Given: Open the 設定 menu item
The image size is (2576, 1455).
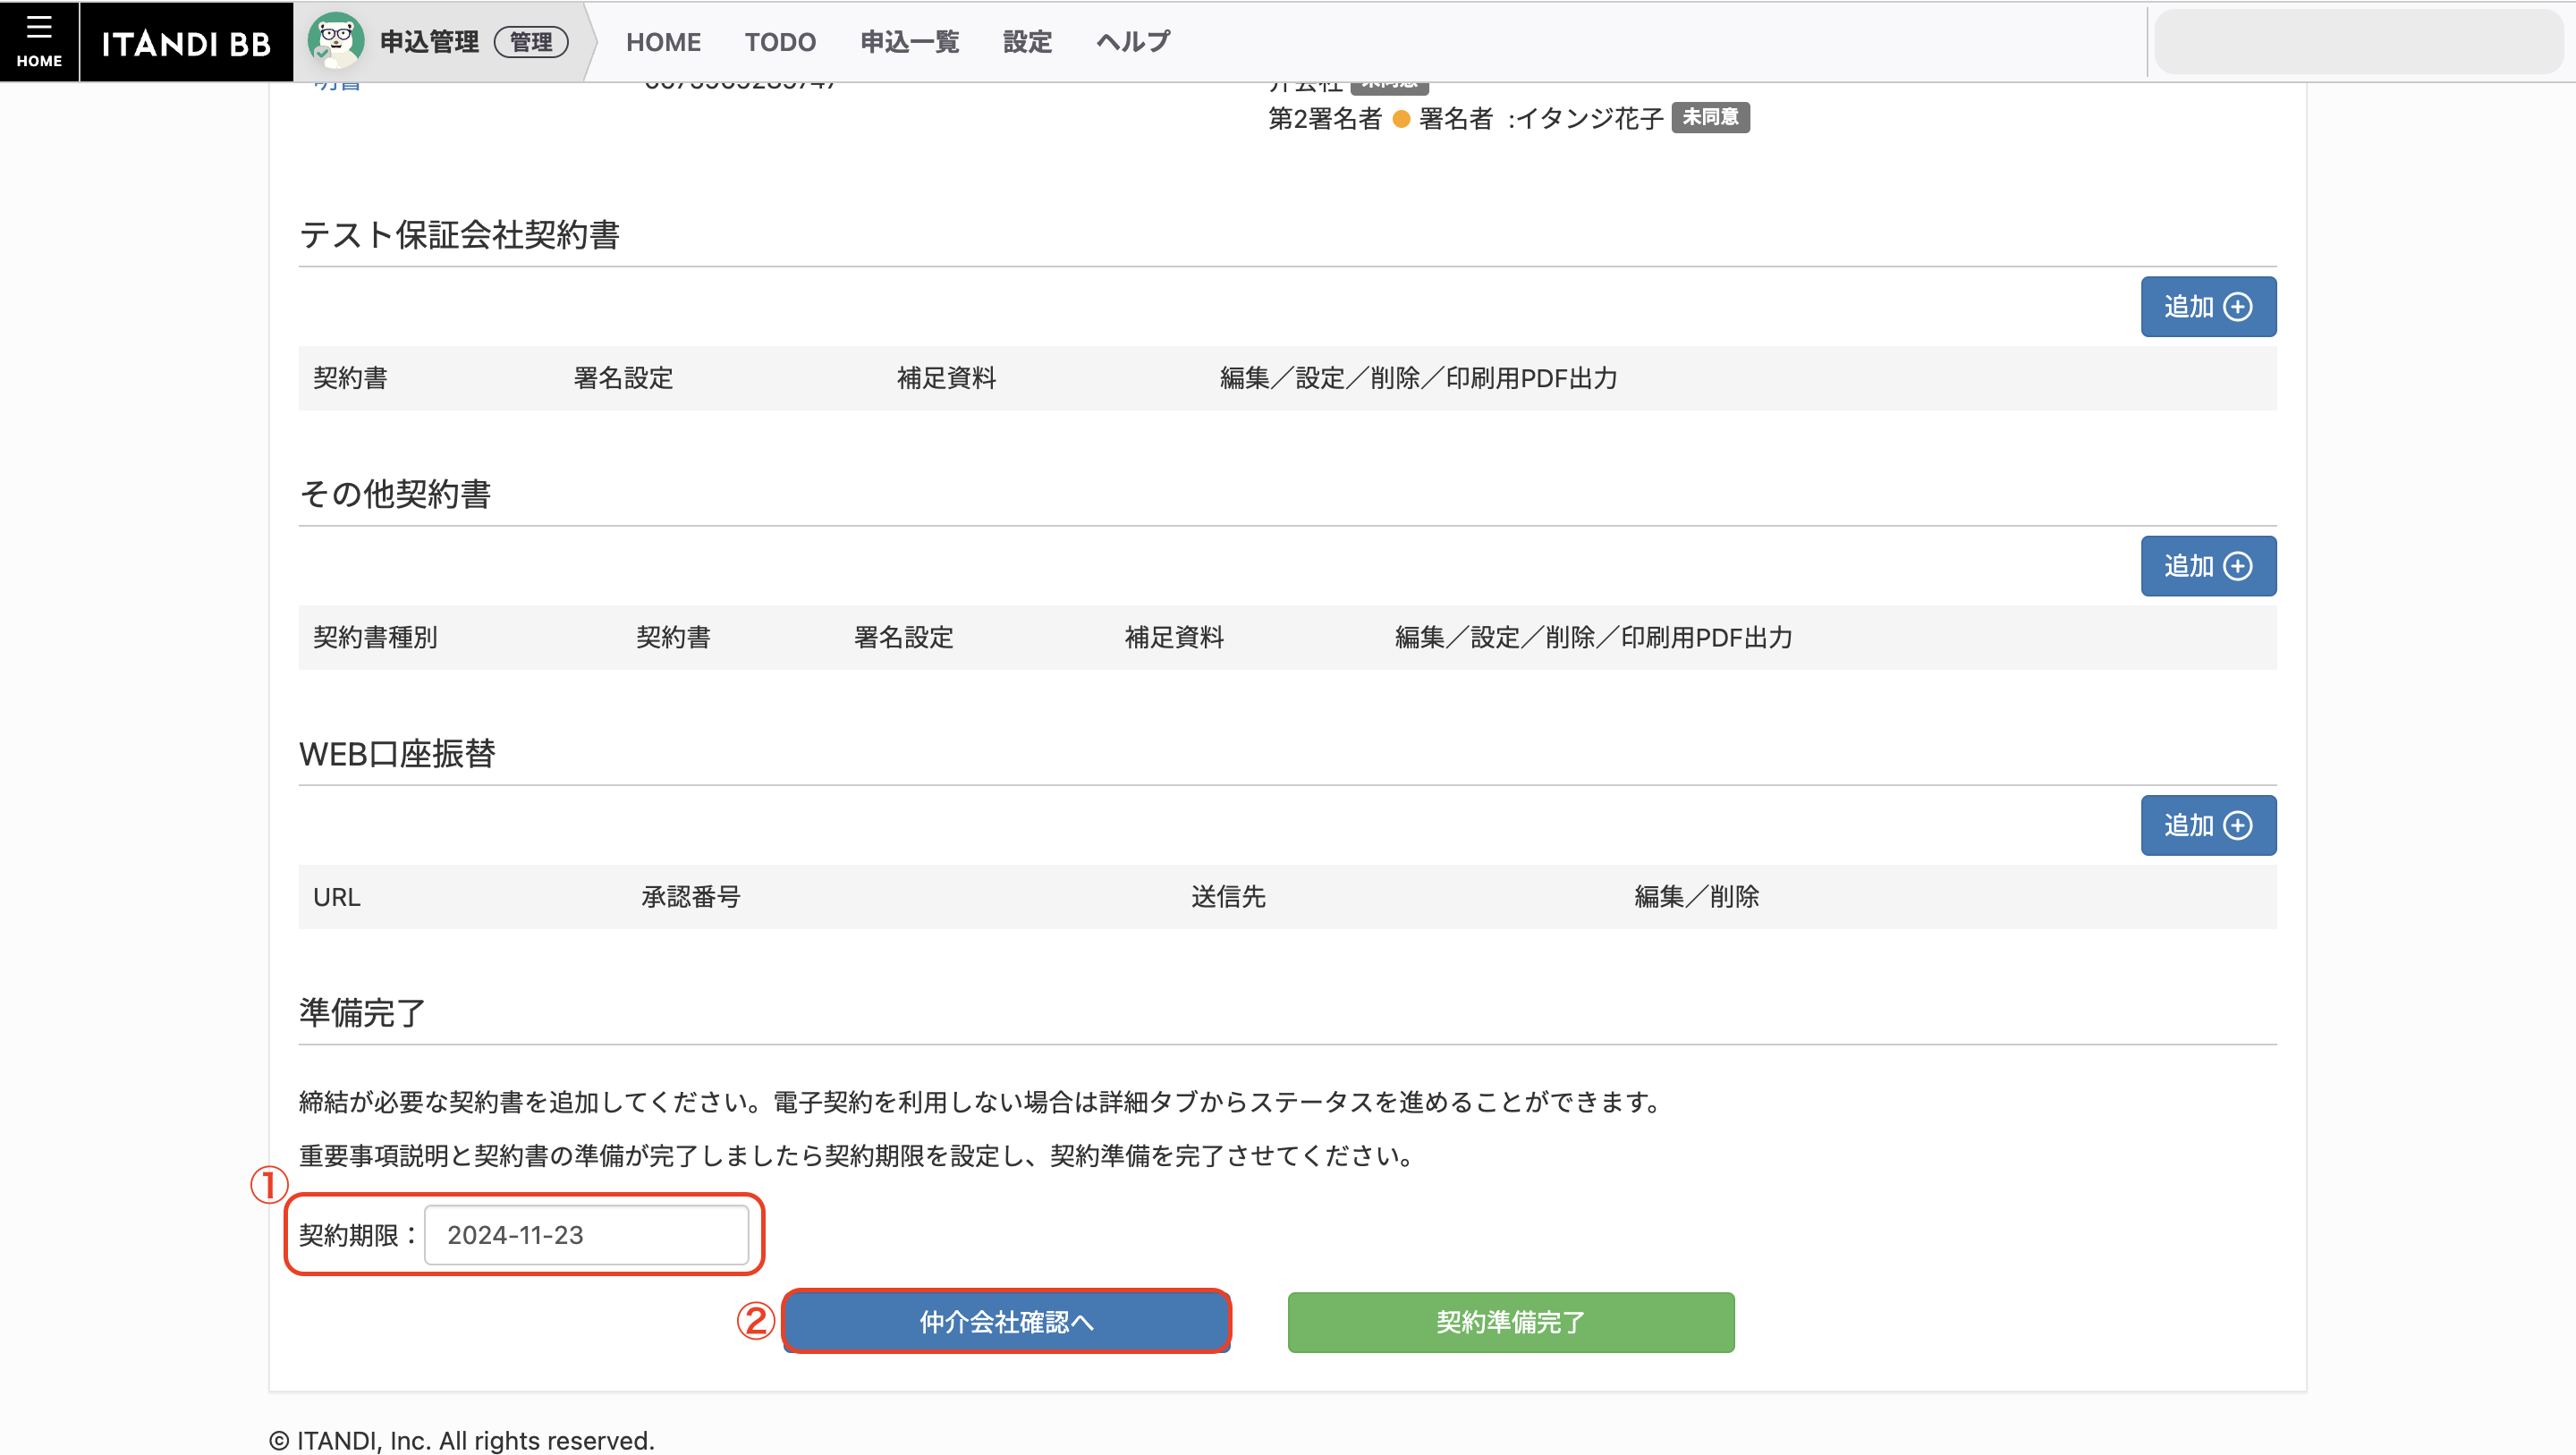Looking at the screenshot, I should coord(1027,42).
